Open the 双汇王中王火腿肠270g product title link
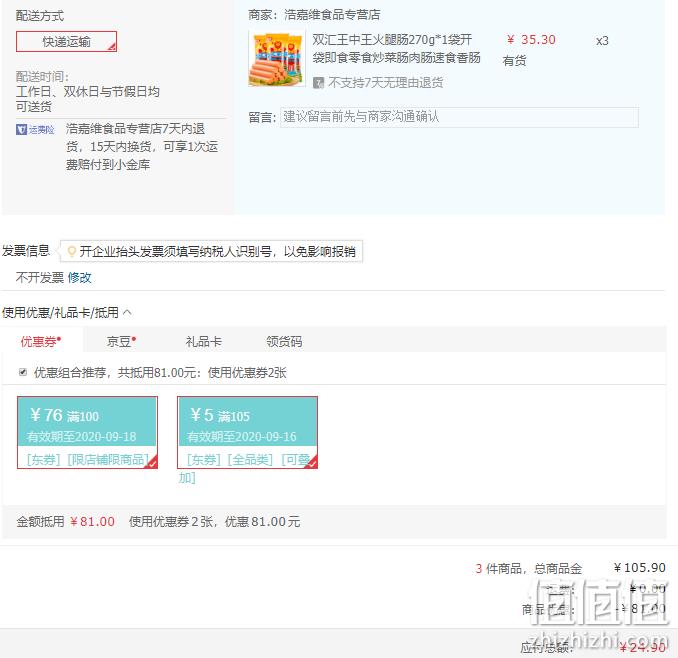 pos(396,48)
